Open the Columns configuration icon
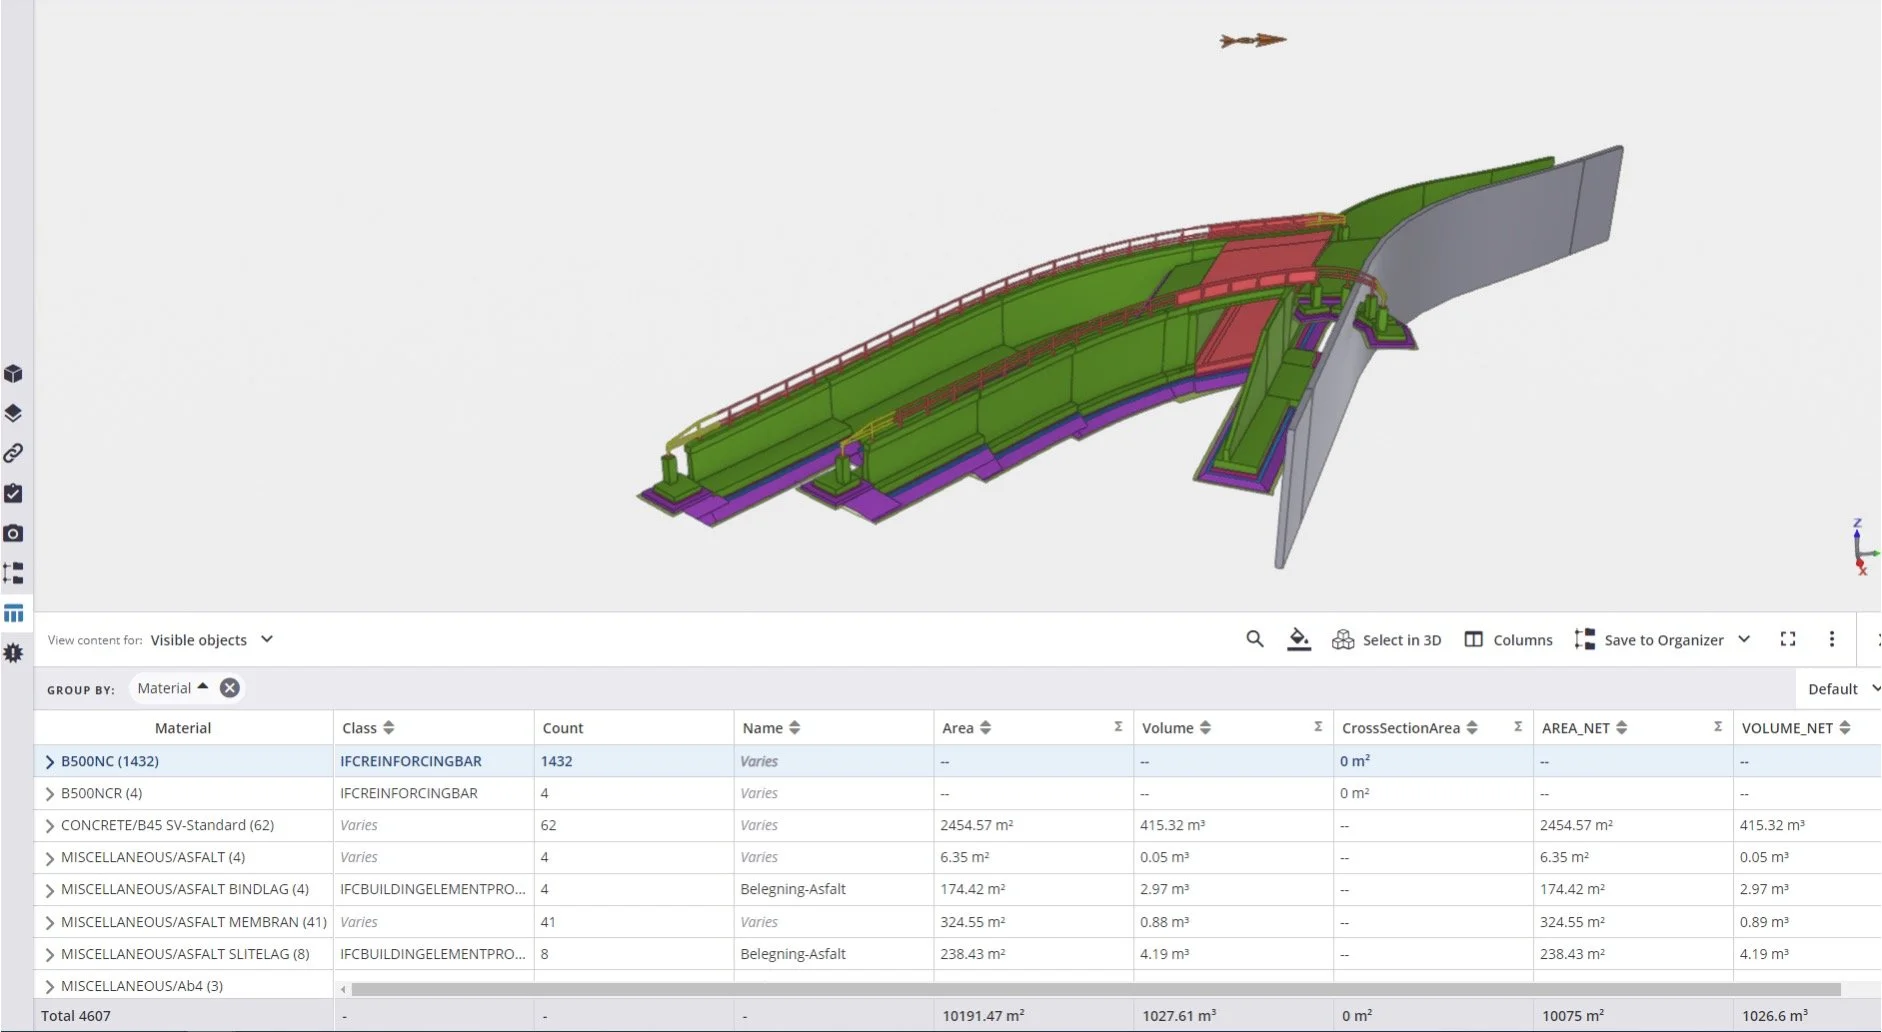 click(x=1475, y=639)
